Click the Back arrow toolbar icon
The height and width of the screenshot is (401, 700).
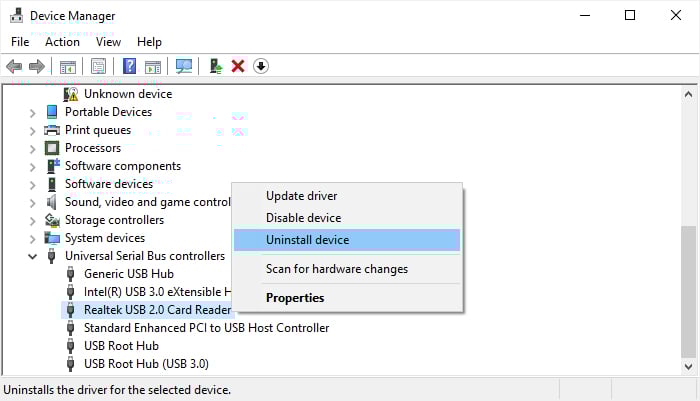click(14, 67)
